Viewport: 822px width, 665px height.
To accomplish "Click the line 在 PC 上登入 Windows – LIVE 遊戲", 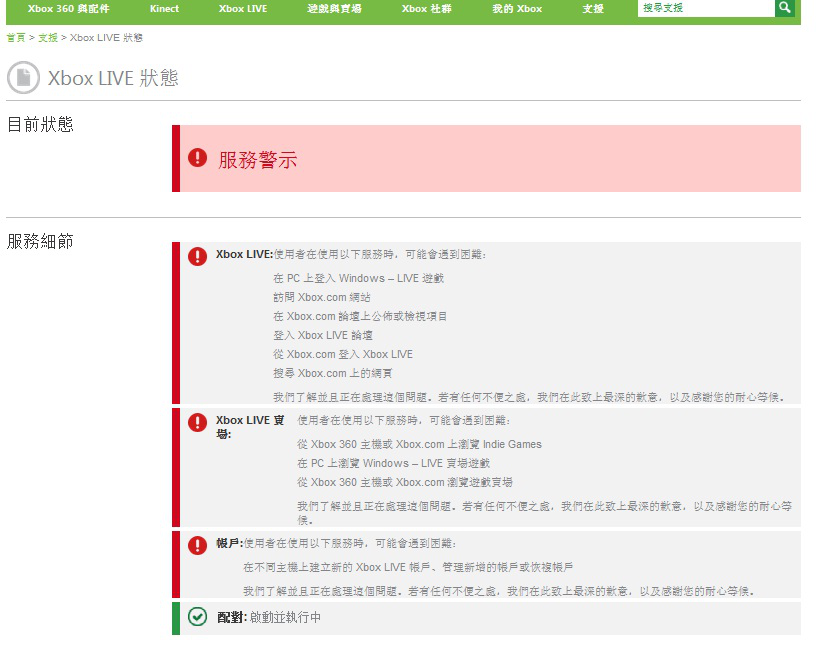I will pyautogui.click(x=359, y=278).
